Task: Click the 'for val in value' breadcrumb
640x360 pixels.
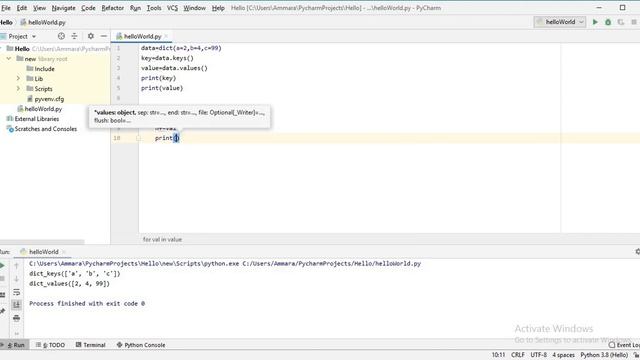Action: 162,240
